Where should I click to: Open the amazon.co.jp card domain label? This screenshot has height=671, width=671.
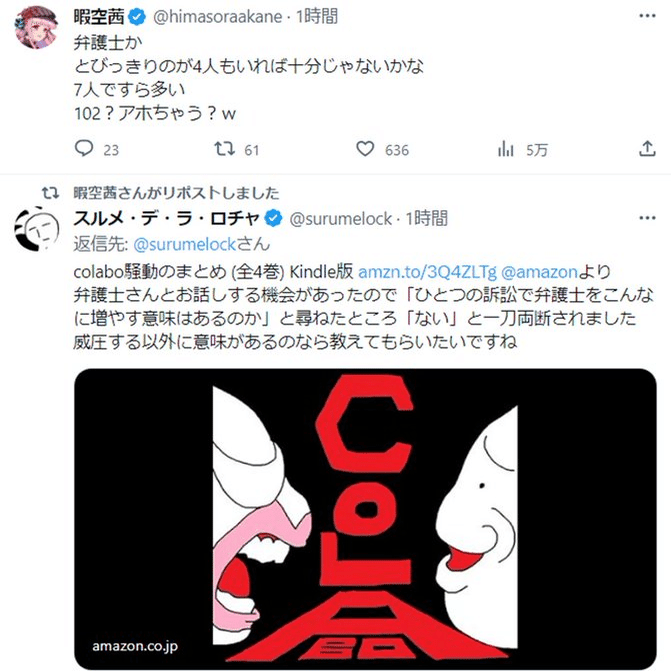pos(135,646)
